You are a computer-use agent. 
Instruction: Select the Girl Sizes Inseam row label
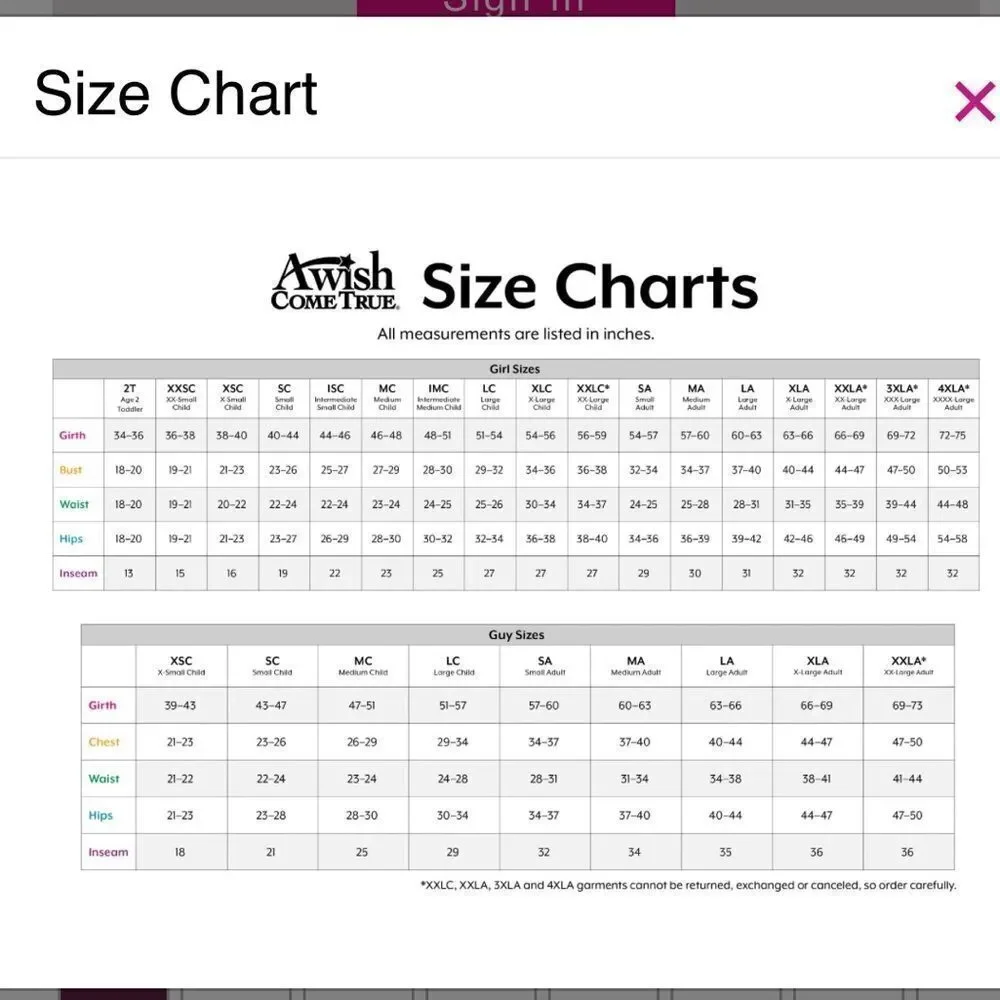tap(78, 573)
